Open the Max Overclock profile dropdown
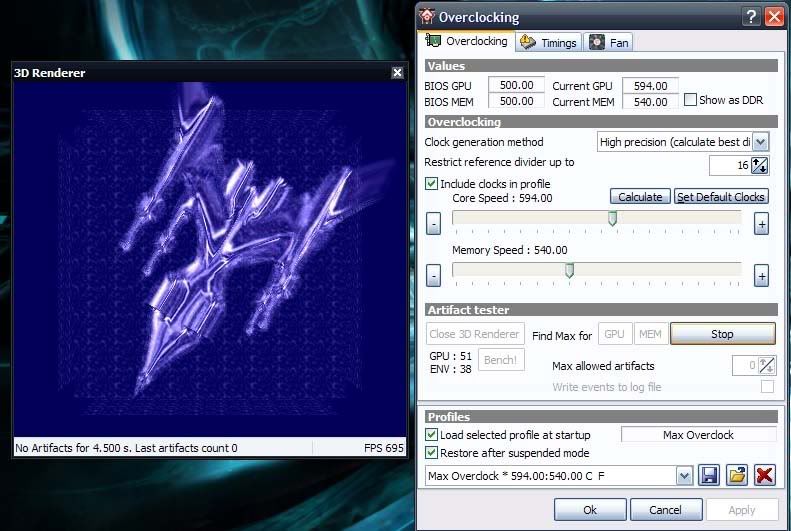Image resolution: width=791 pixels, height=531 pixels. click(684, 476)
